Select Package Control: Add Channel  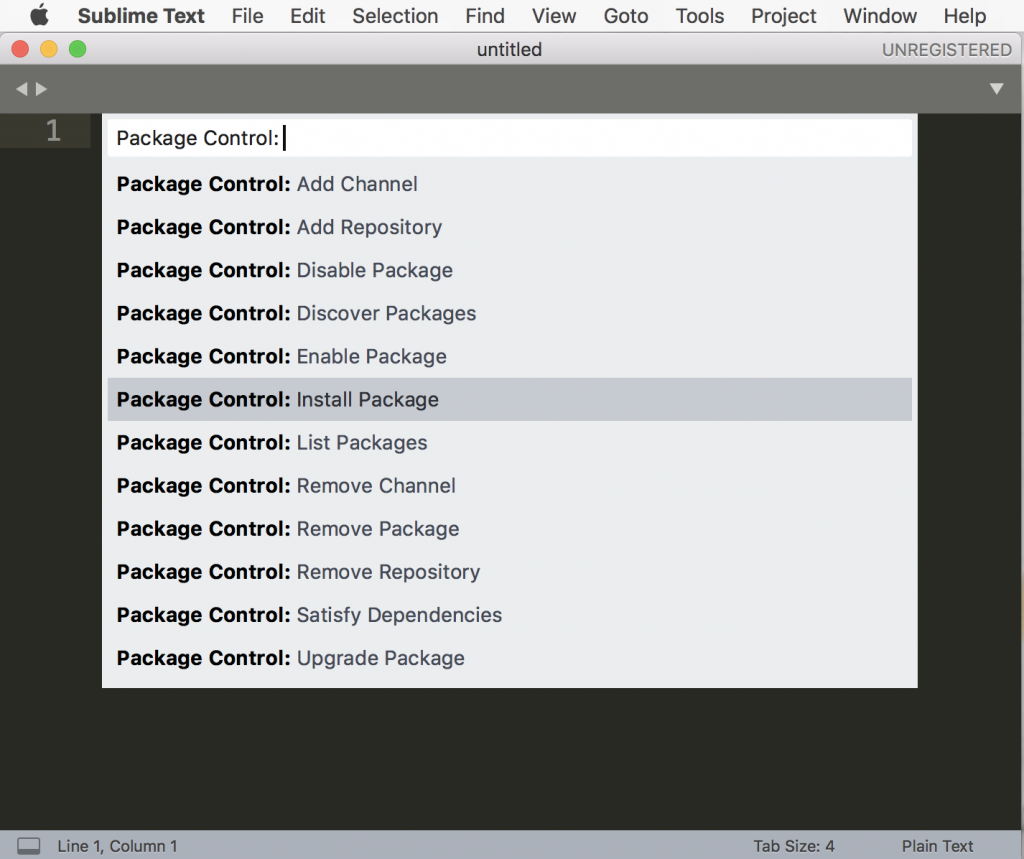(509, 184)
